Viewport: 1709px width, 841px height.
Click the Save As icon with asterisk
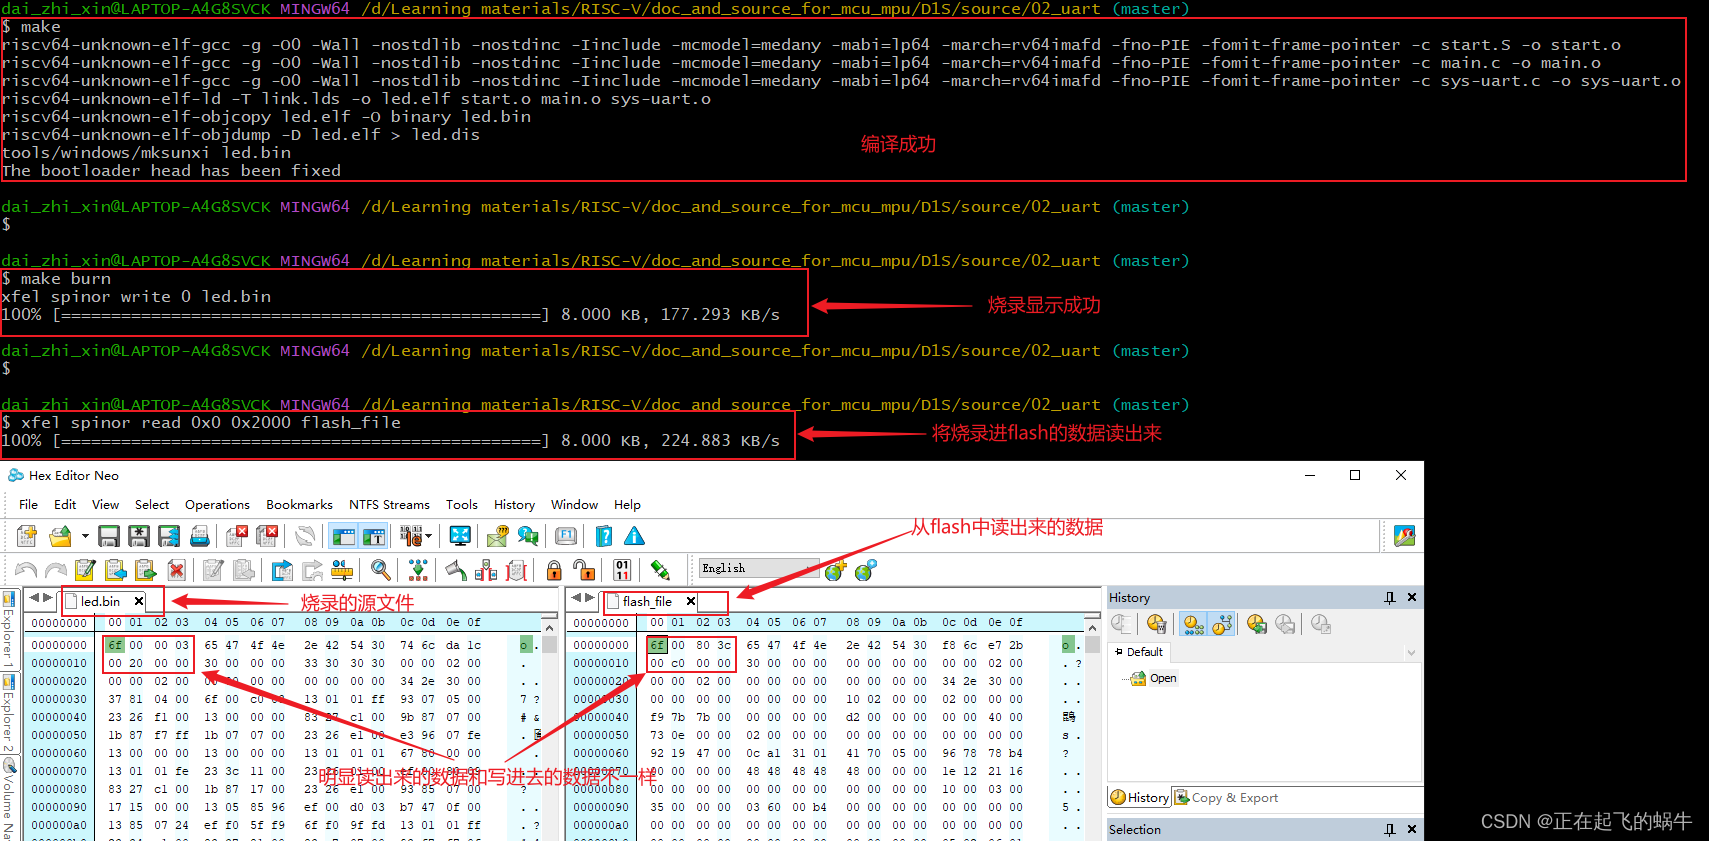click(x=139, y=536)
